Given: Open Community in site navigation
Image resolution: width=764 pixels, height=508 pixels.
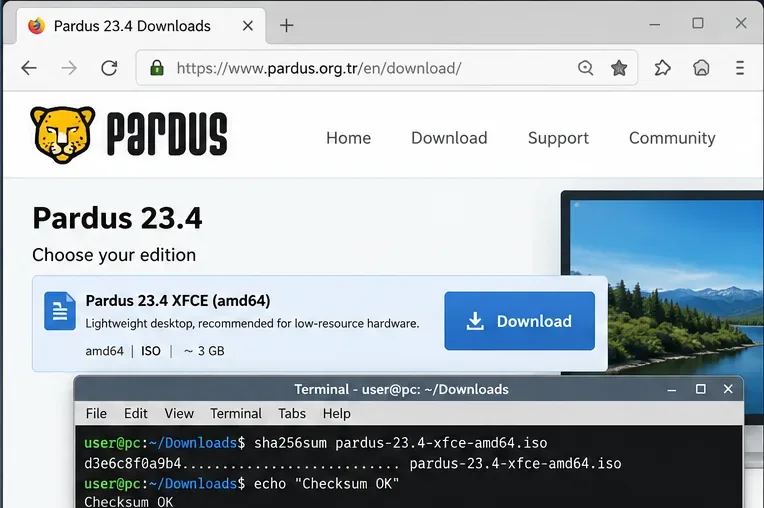Looking at the screenshot, I should point(672,138).
